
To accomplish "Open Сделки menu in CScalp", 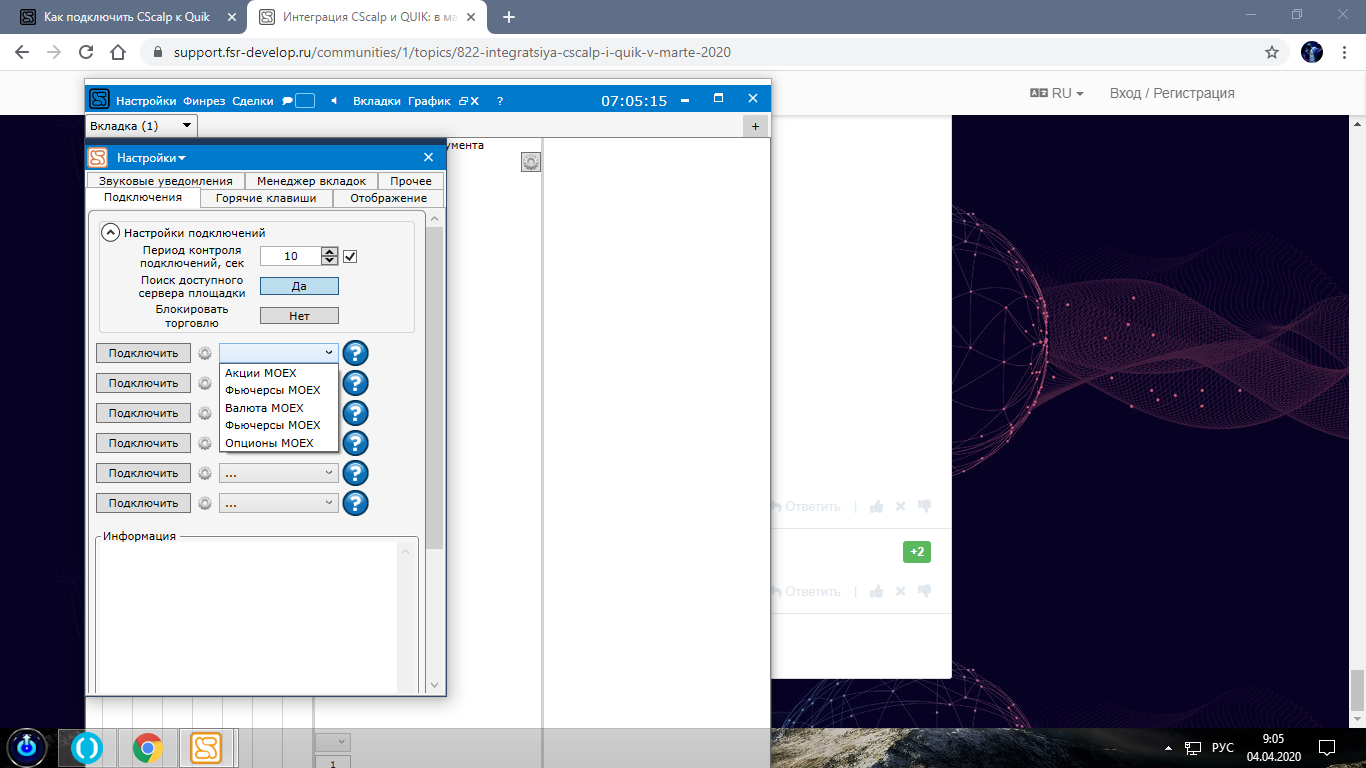I will point(253,101).
